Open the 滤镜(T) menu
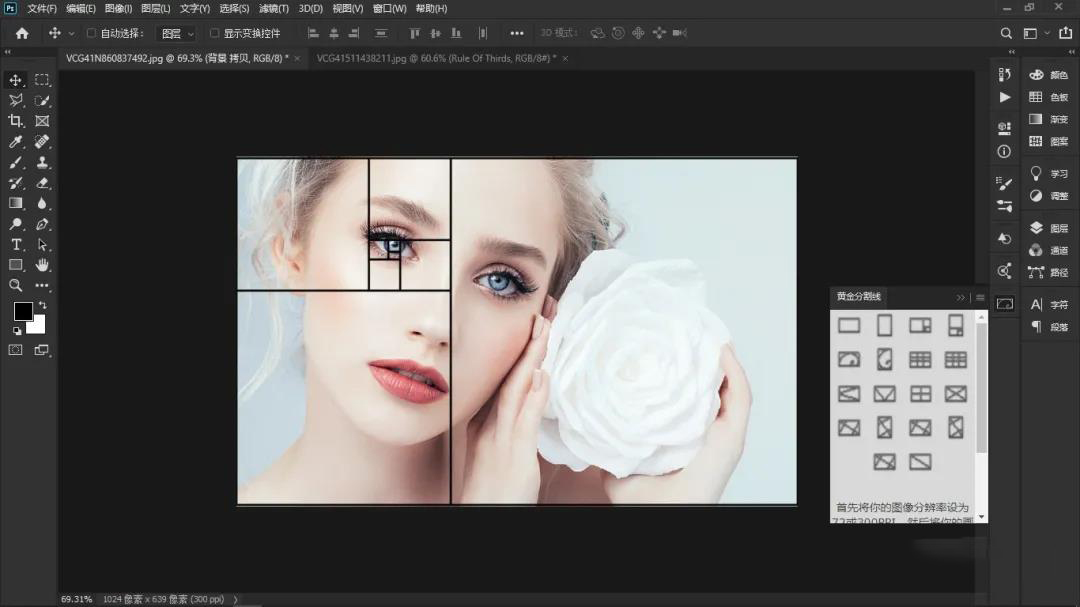1080x607 pixels. point(274,8)
